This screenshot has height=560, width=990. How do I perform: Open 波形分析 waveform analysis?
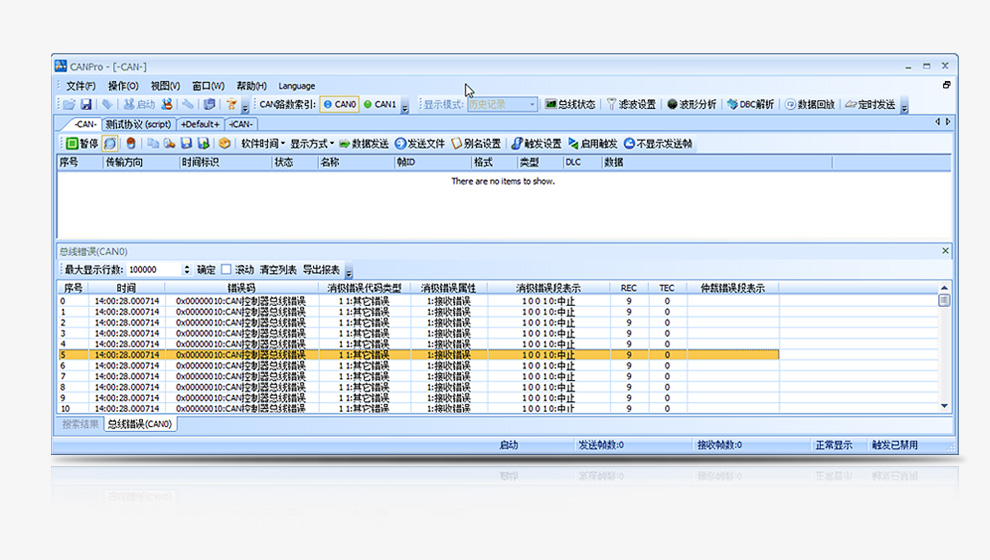coord(692,104)
